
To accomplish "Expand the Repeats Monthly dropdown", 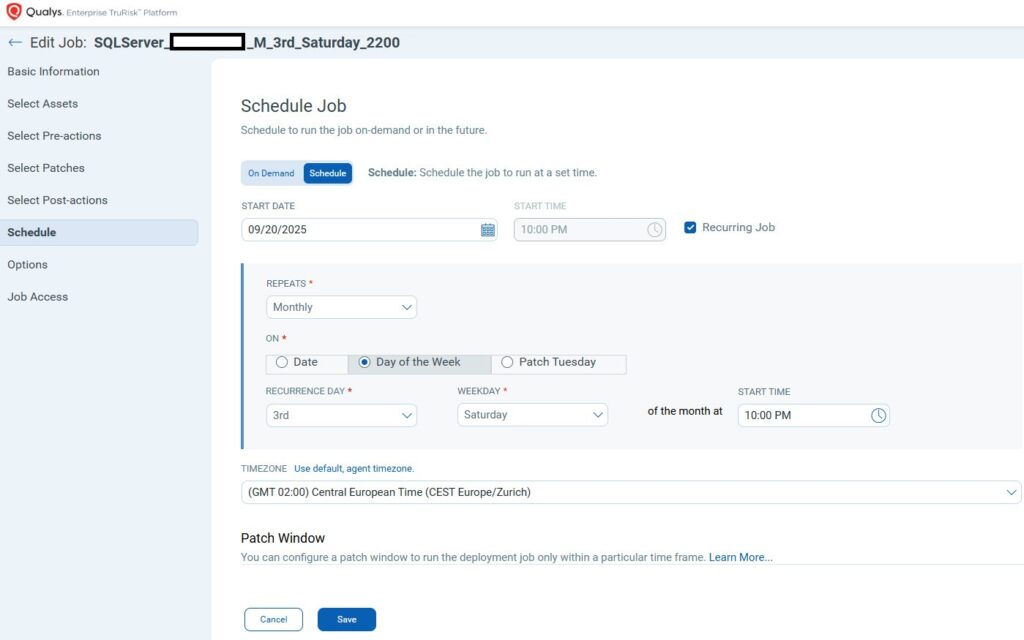I will [x=341, y=307].
